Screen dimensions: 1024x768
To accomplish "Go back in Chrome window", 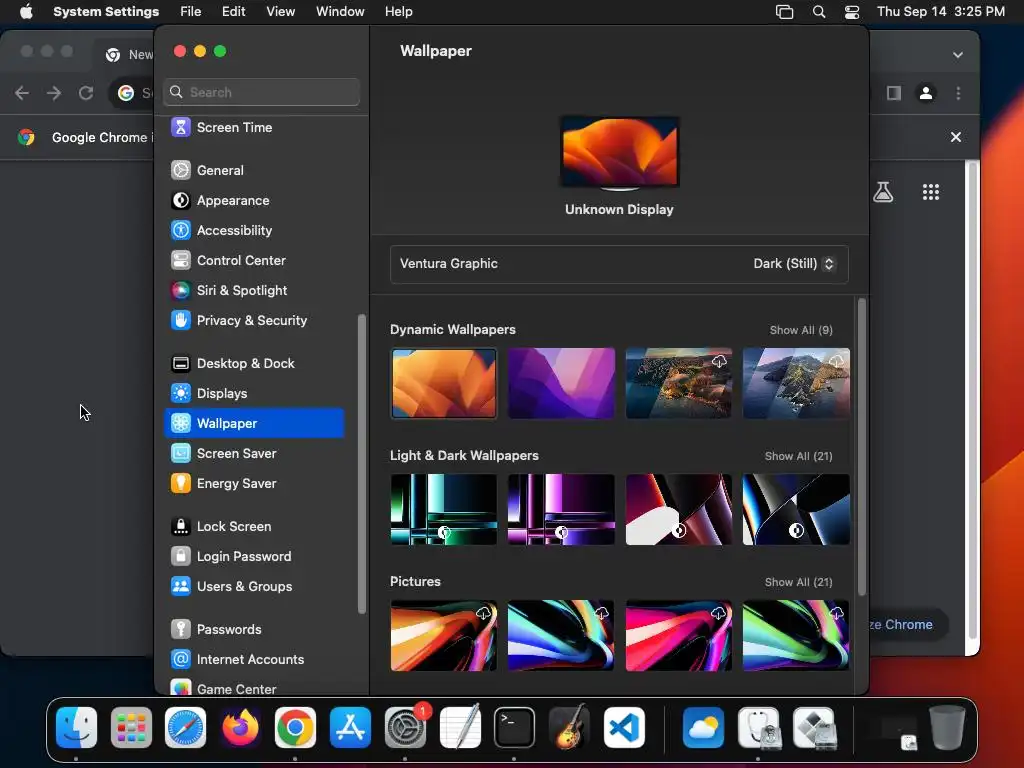I will coord(22,93).
